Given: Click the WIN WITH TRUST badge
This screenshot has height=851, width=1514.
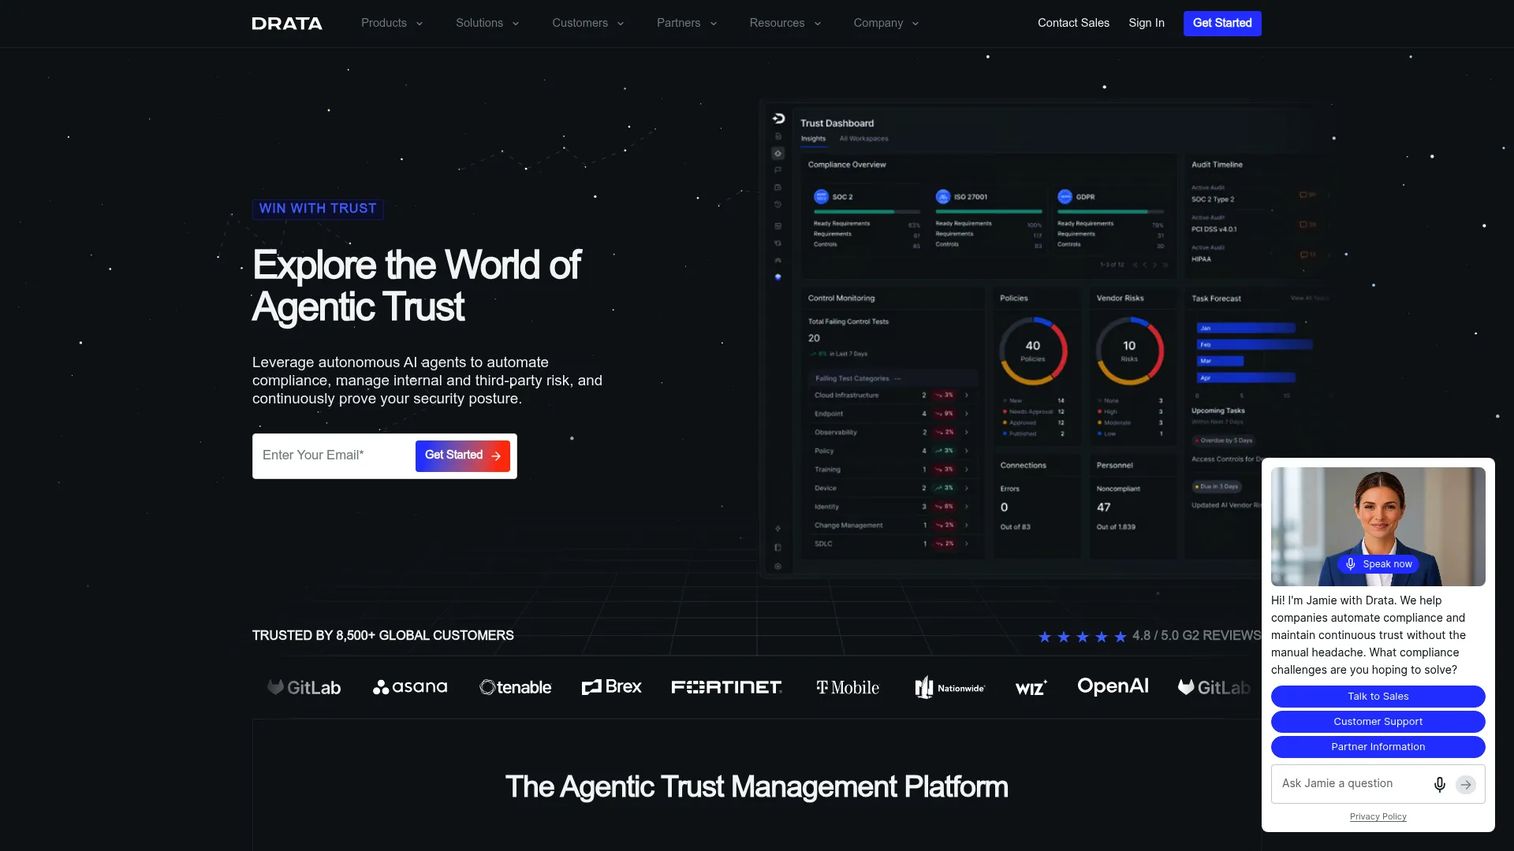Looking at the screenshot, I should (318, 208).
